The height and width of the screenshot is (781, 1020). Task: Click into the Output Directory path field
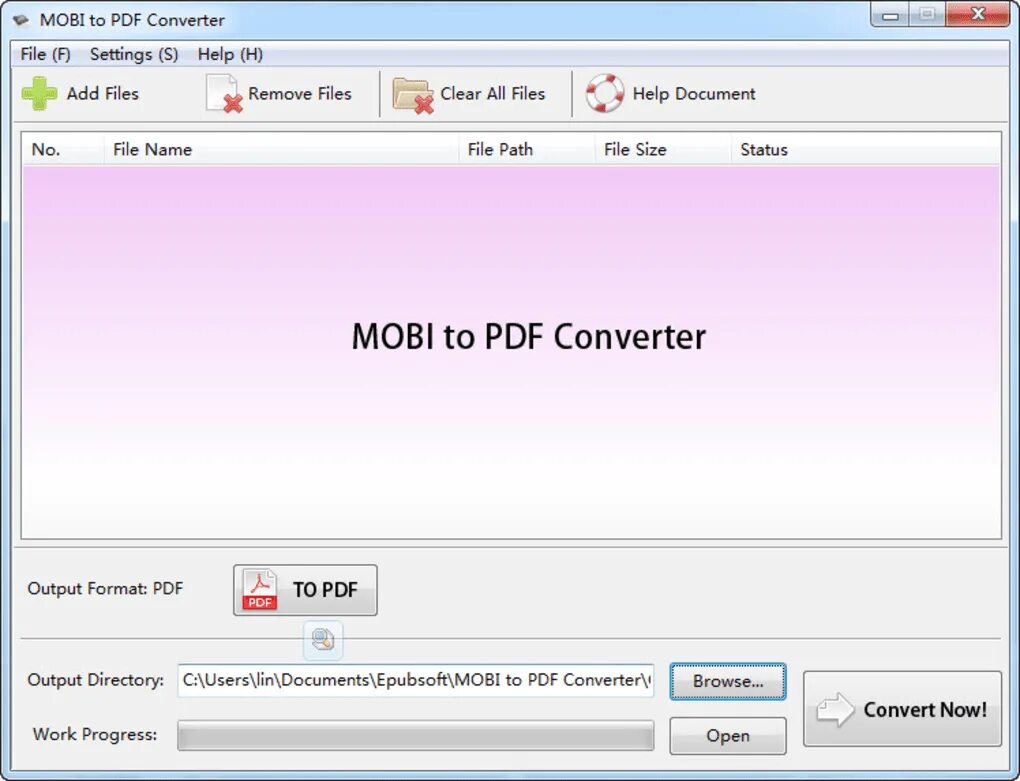(x=416, y=680)
